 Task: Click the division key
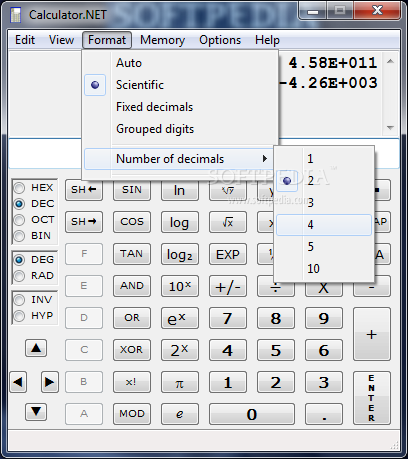(x=276, y=289)
